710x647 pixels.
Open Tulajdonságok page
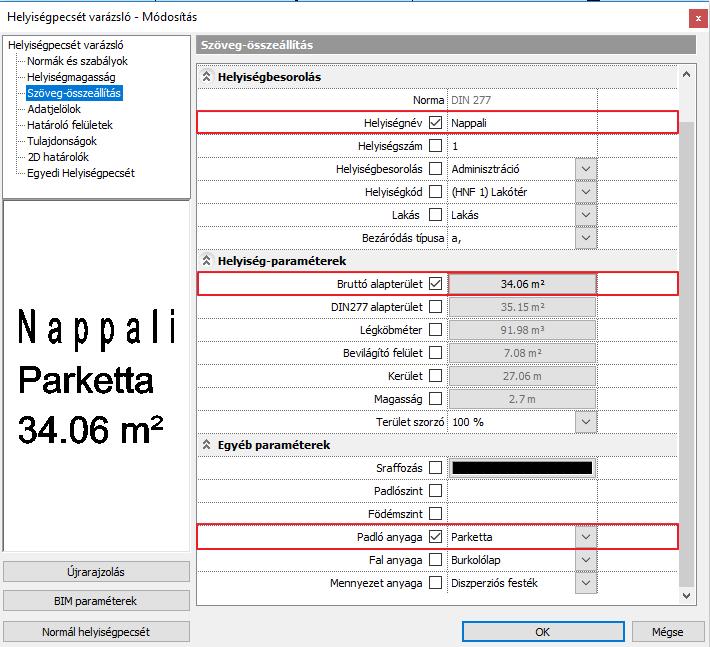(x=62, y=141)
